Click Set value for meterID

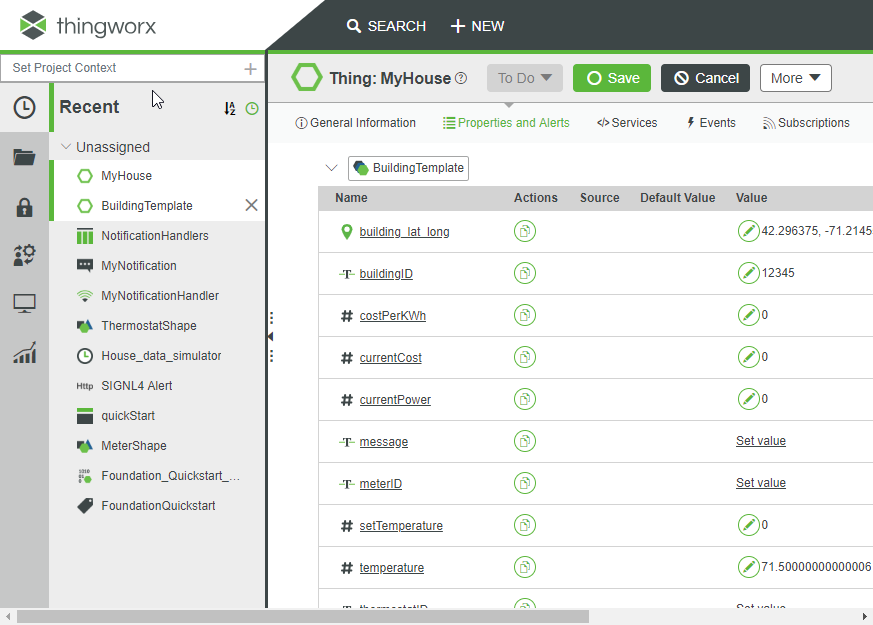[x=761, y=483]
